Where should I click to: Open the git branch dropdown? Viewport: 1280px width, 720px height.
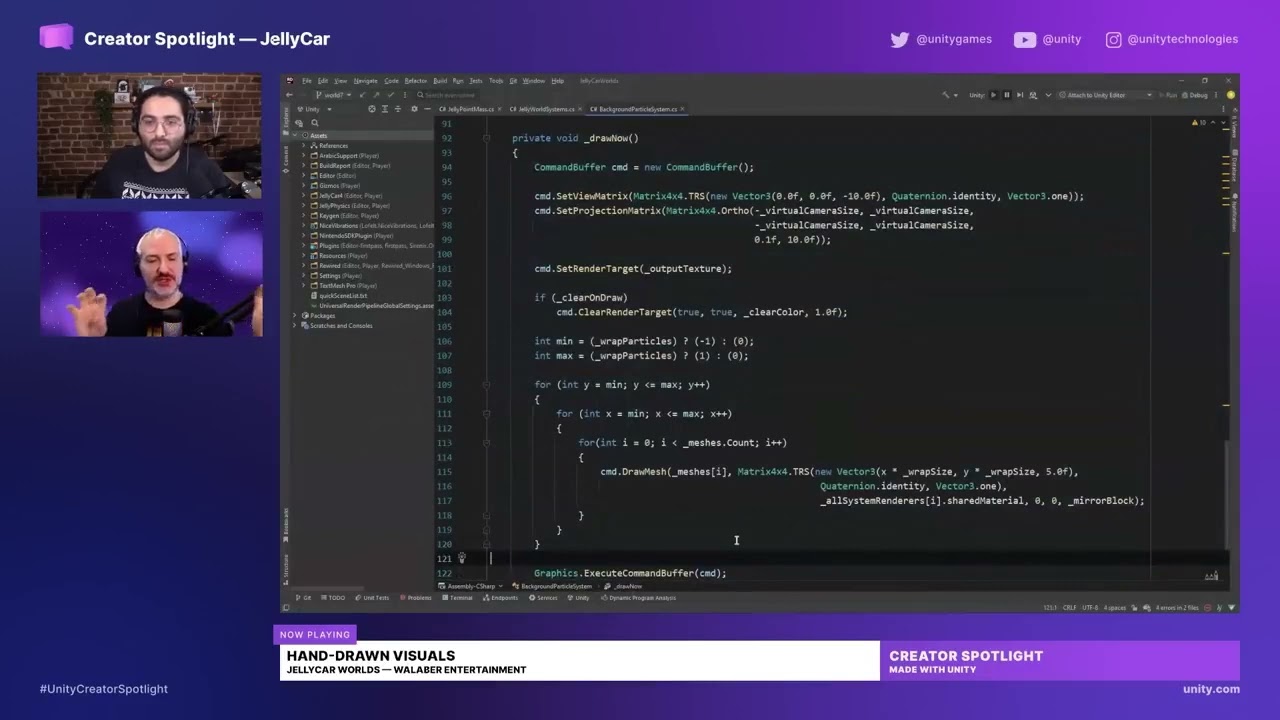pos(333,95)
